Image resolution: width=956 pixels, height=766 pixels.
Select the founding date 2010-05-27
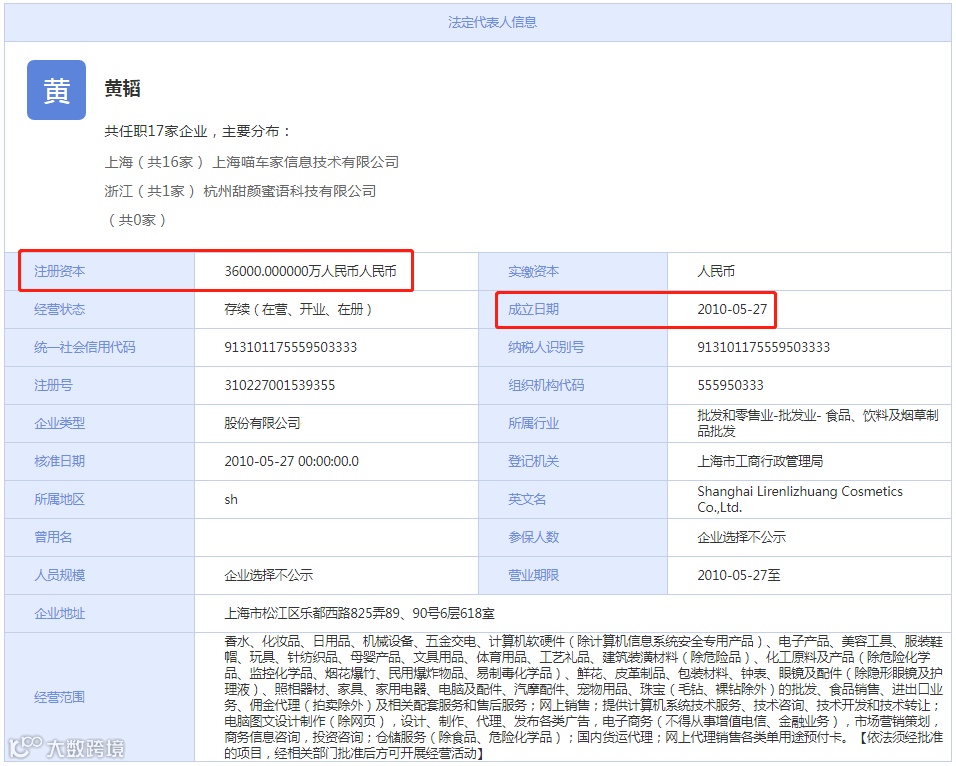(732, 309)
